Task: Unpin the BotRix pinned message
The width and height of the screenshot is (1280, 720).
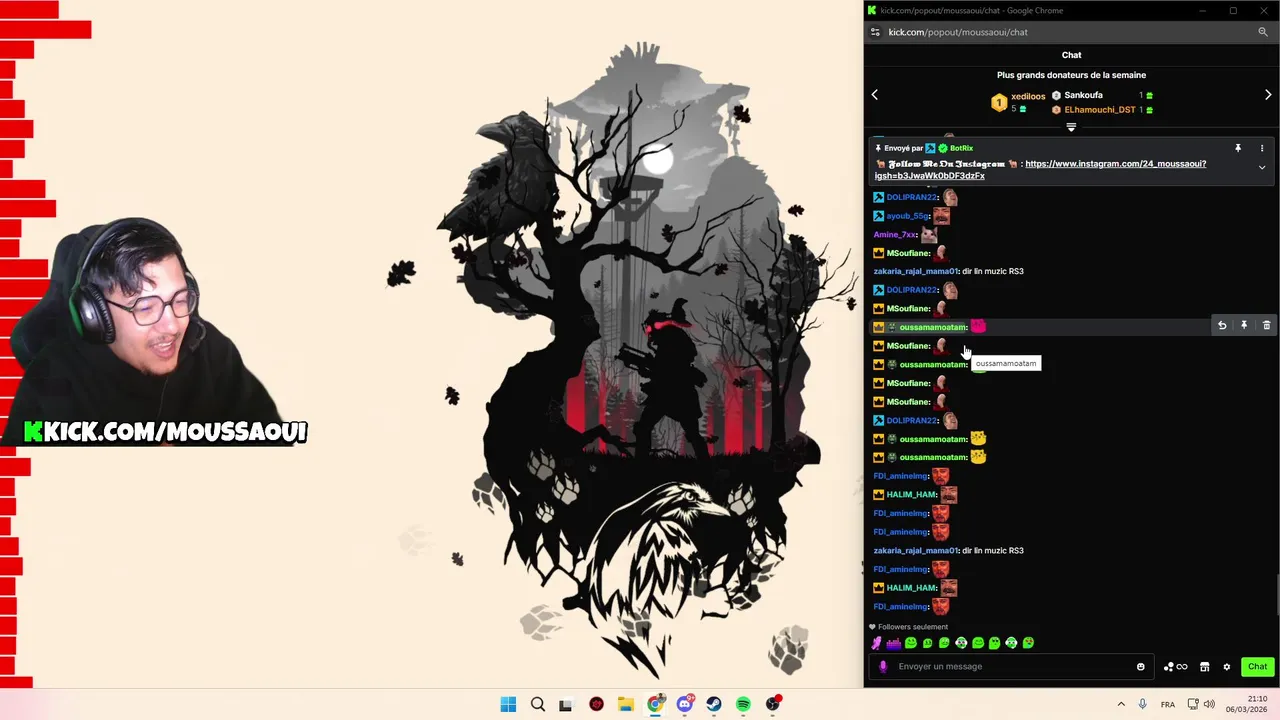Action: click(1238, 148)
